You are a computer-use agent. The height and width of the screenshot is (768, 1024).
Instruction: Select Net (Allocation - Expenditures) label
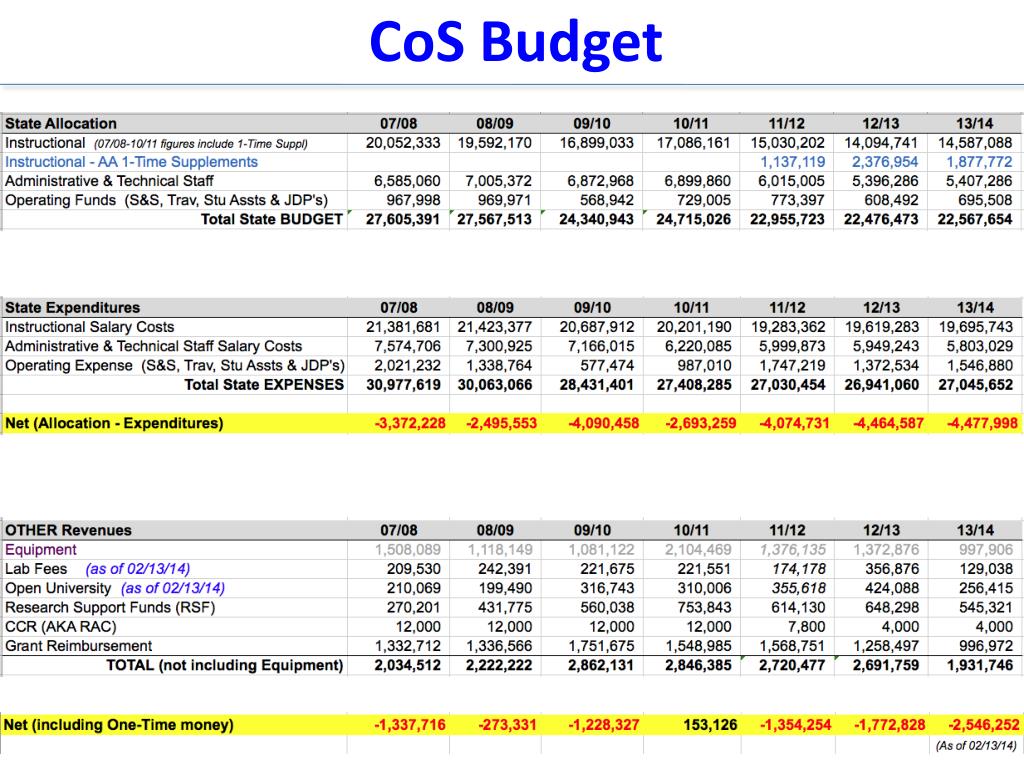point(114,423)
